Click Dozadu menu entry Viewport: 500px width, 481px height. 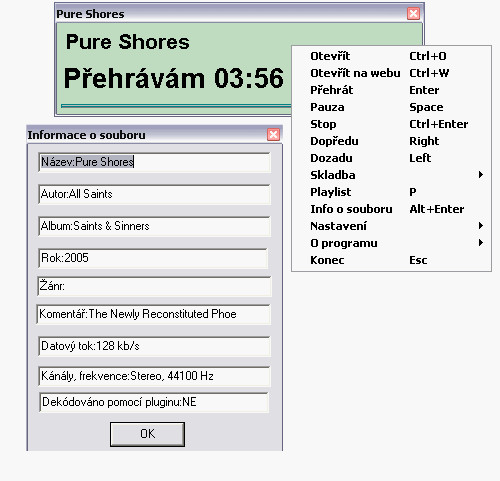coord(391,158)
